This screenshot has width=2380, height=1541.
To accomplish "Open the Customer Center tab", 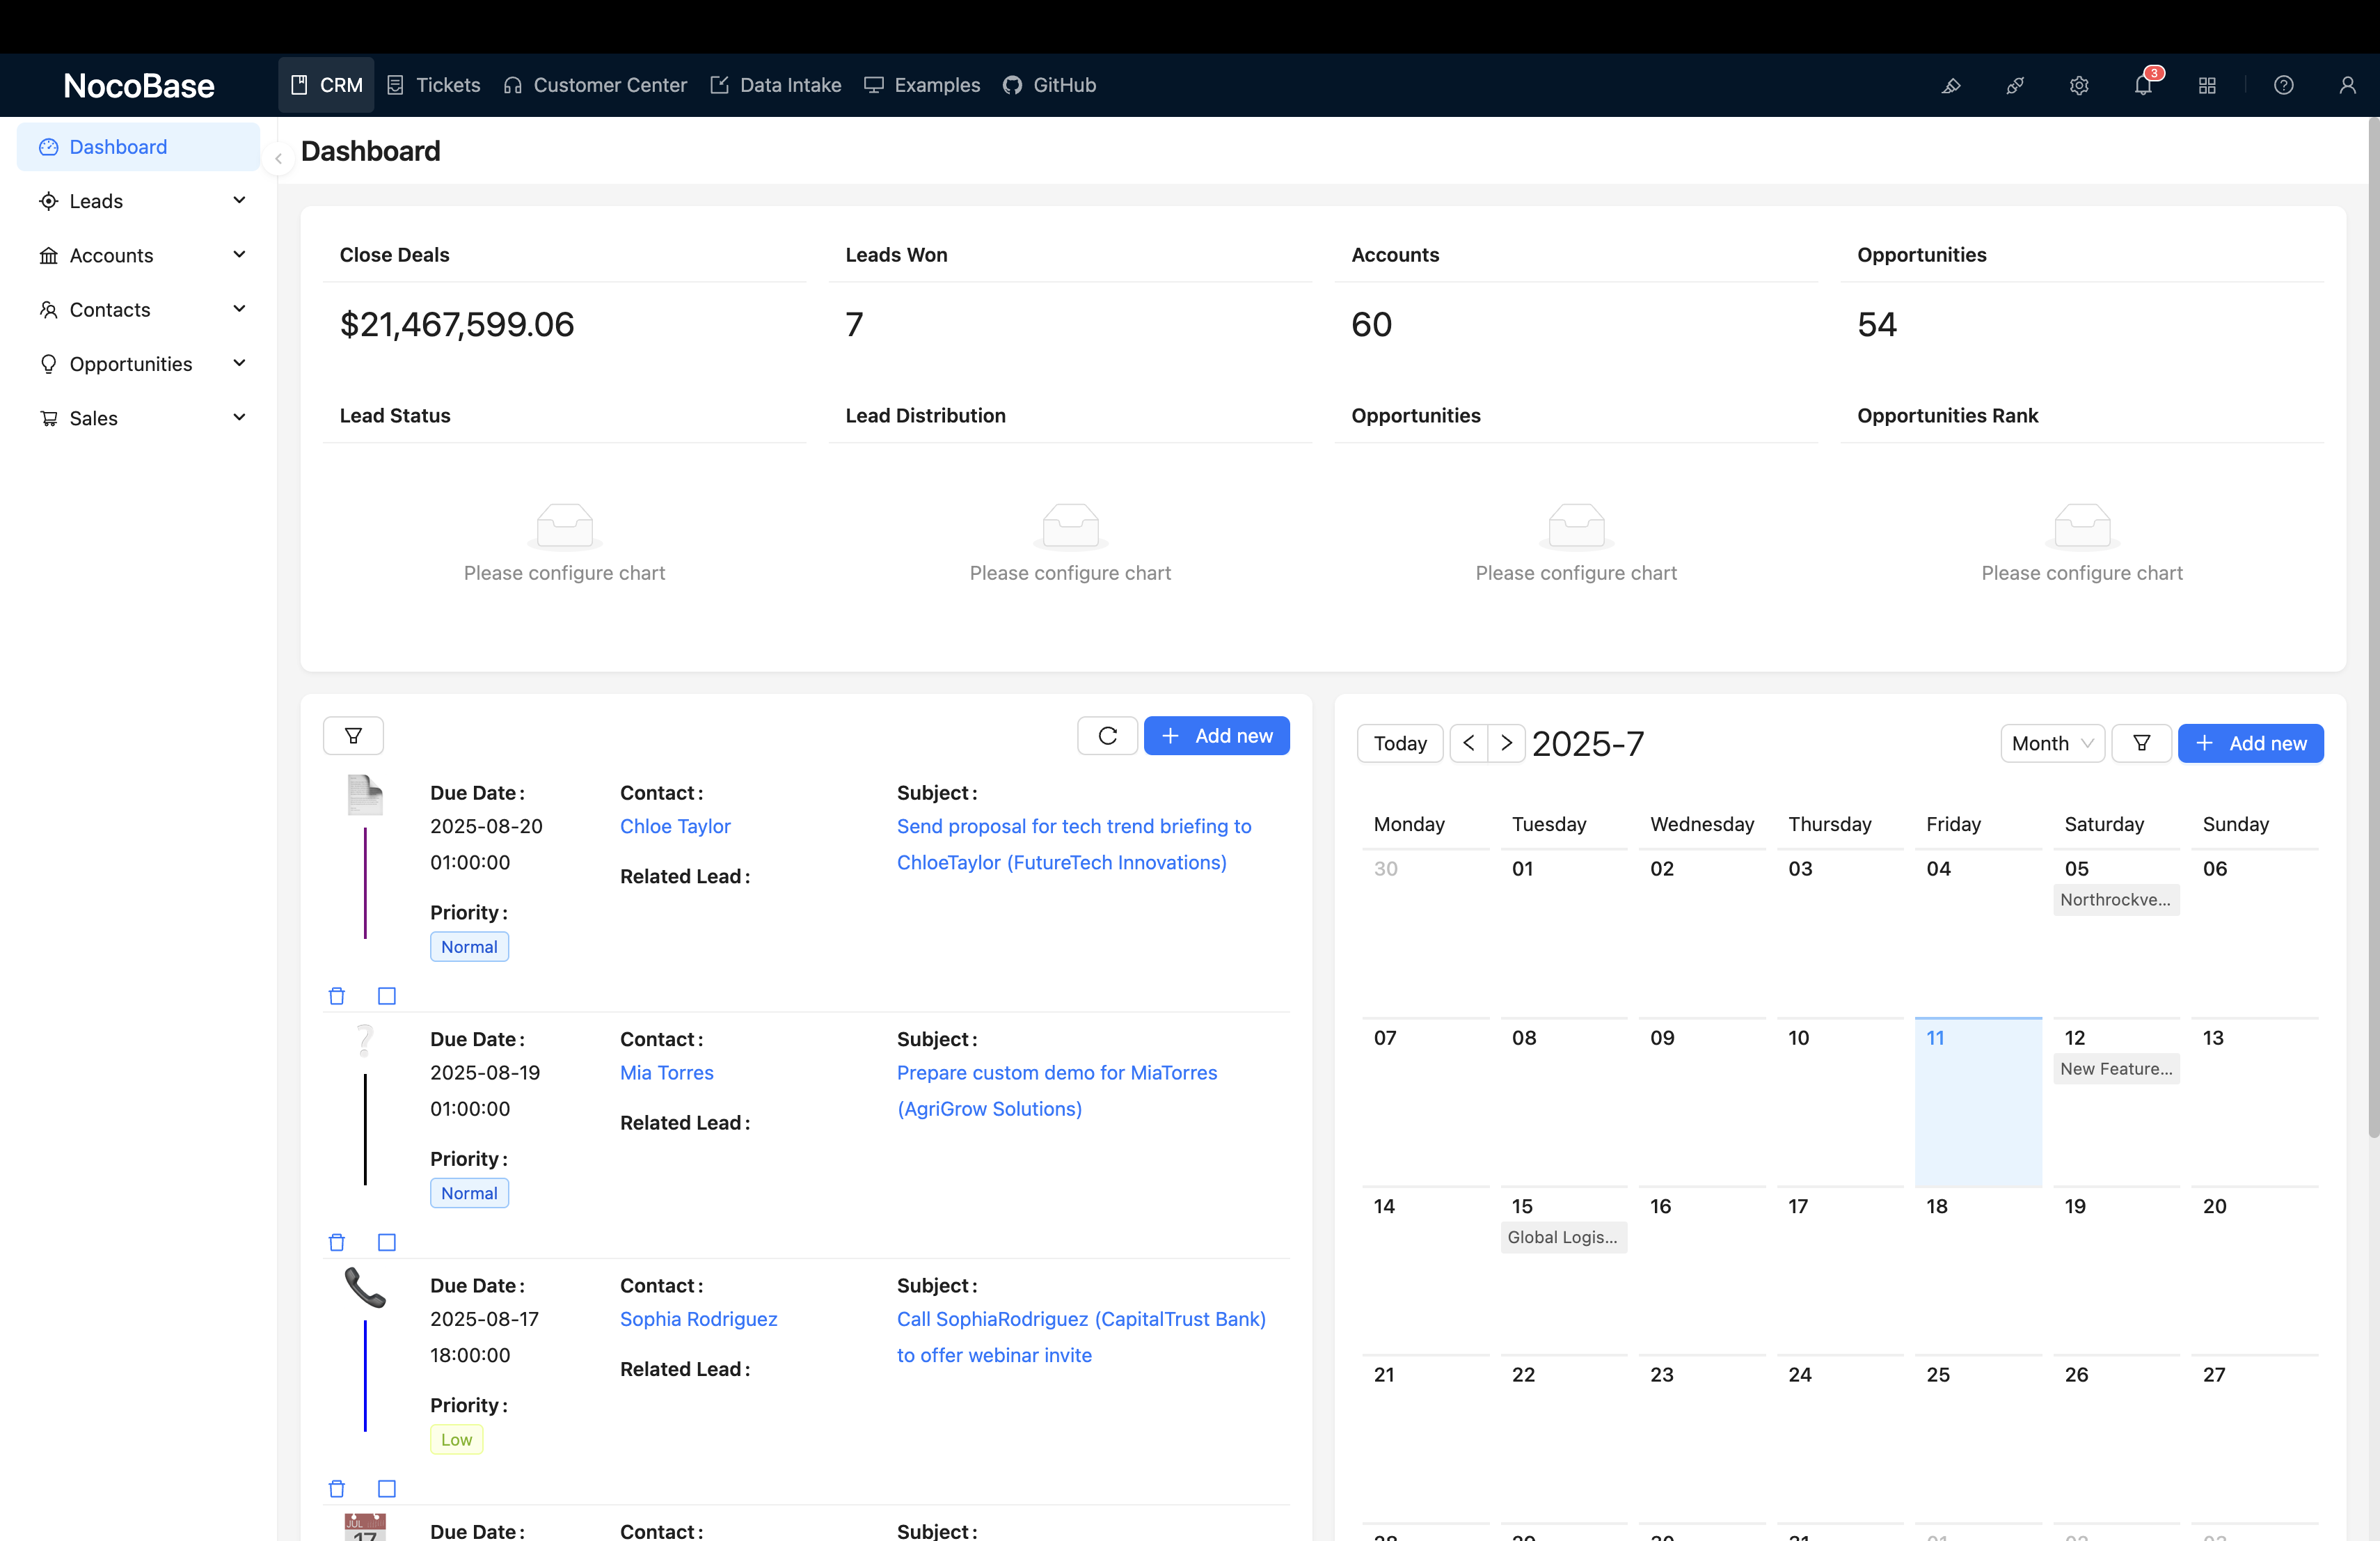I will (595, 85).
